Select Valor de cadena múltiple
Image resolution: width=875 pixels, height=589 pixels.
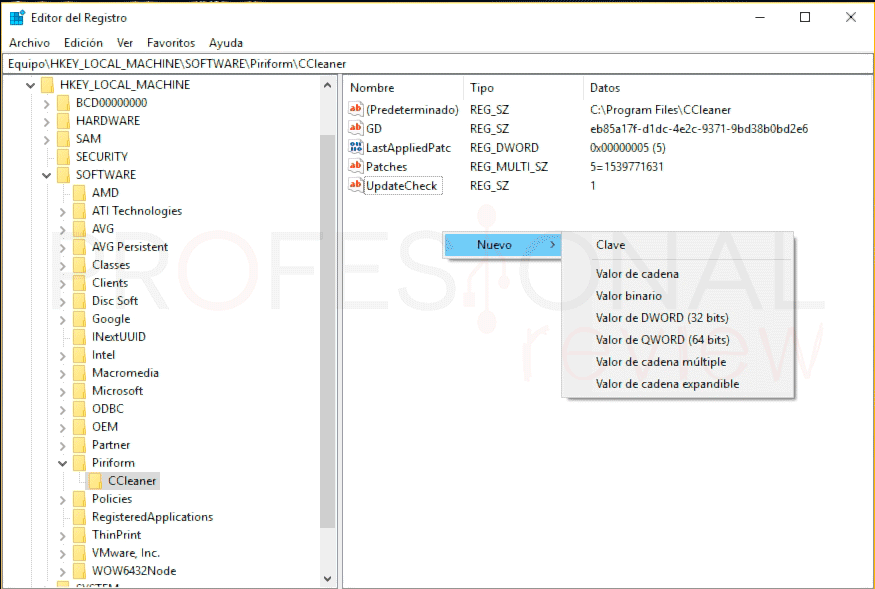(x=677, y=362)
